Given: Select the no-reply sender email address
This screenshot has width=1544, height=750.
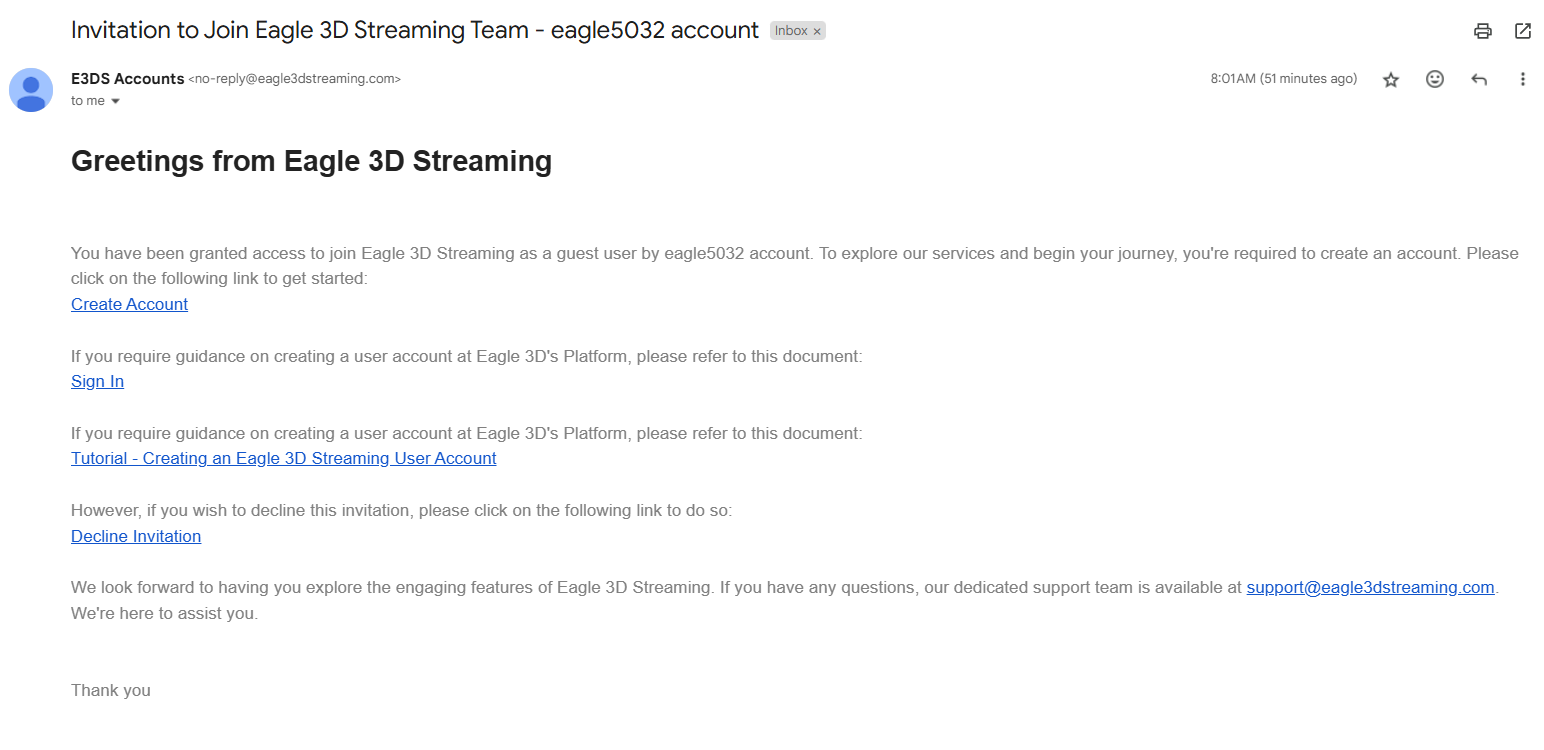Looking at the screenshot, I should coord(294,79).
